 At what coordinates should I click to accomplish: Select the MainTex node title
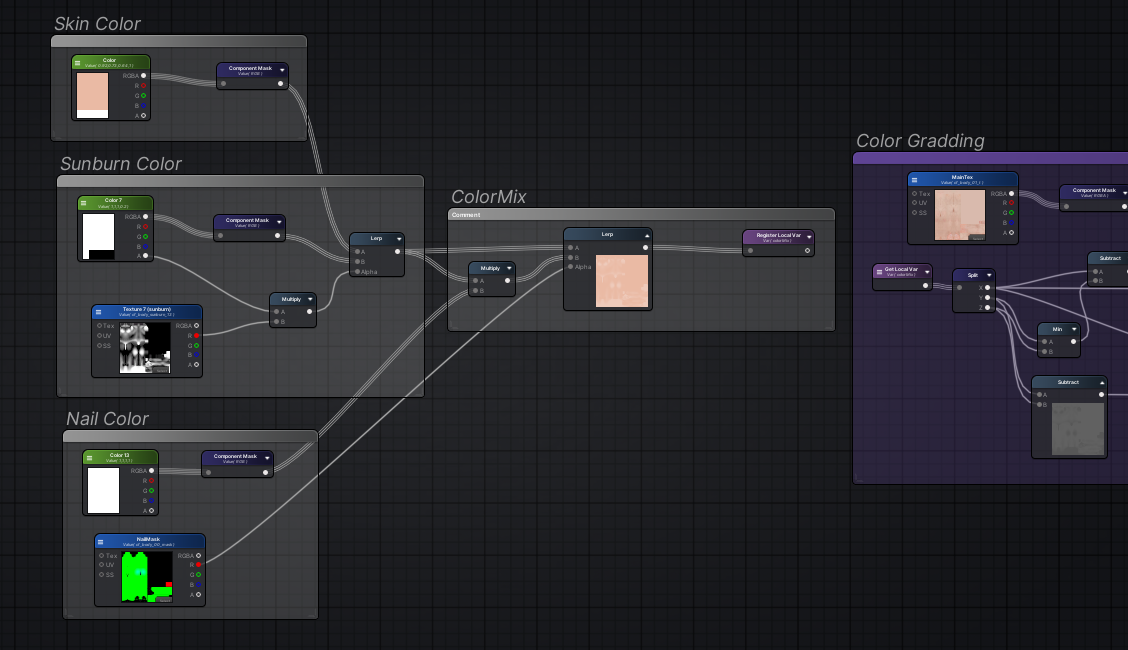[x=962, y=177]
